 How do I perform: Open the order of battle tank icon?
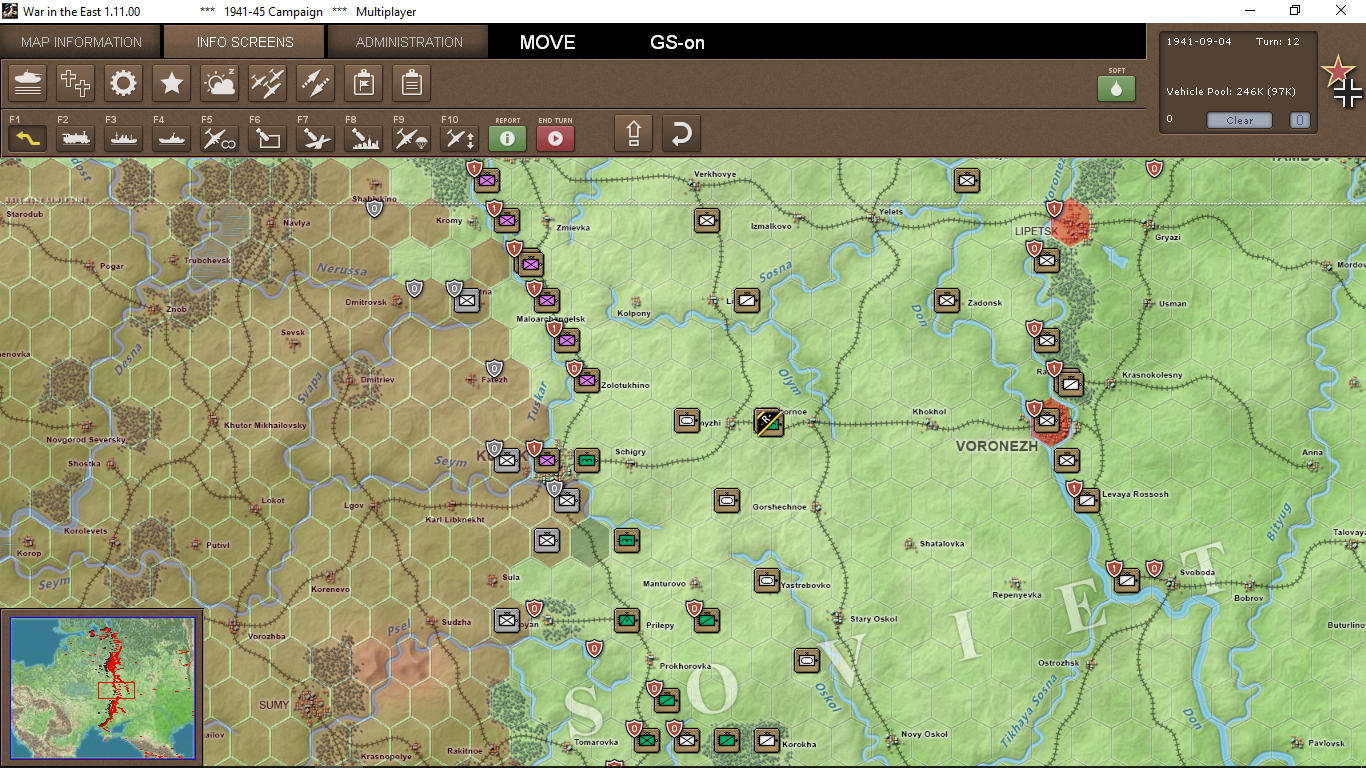[x=27, y=83]
